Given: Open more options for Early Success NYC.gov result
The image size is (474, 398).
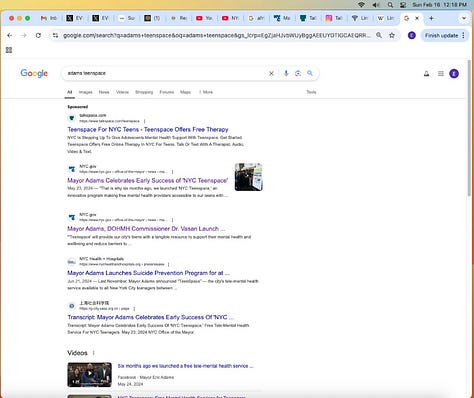Looking at the screenshot, I should click(172, 172).
